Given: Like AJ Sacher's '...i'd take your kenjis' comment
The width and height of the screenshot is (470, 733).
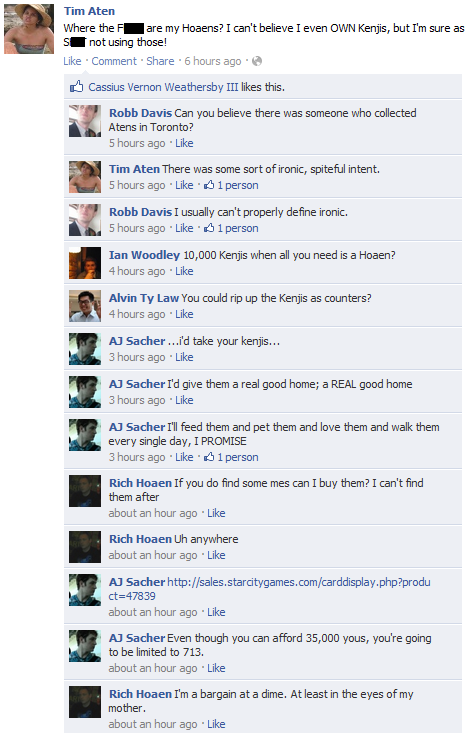Looking at the screenshot, I should [184, 357].
